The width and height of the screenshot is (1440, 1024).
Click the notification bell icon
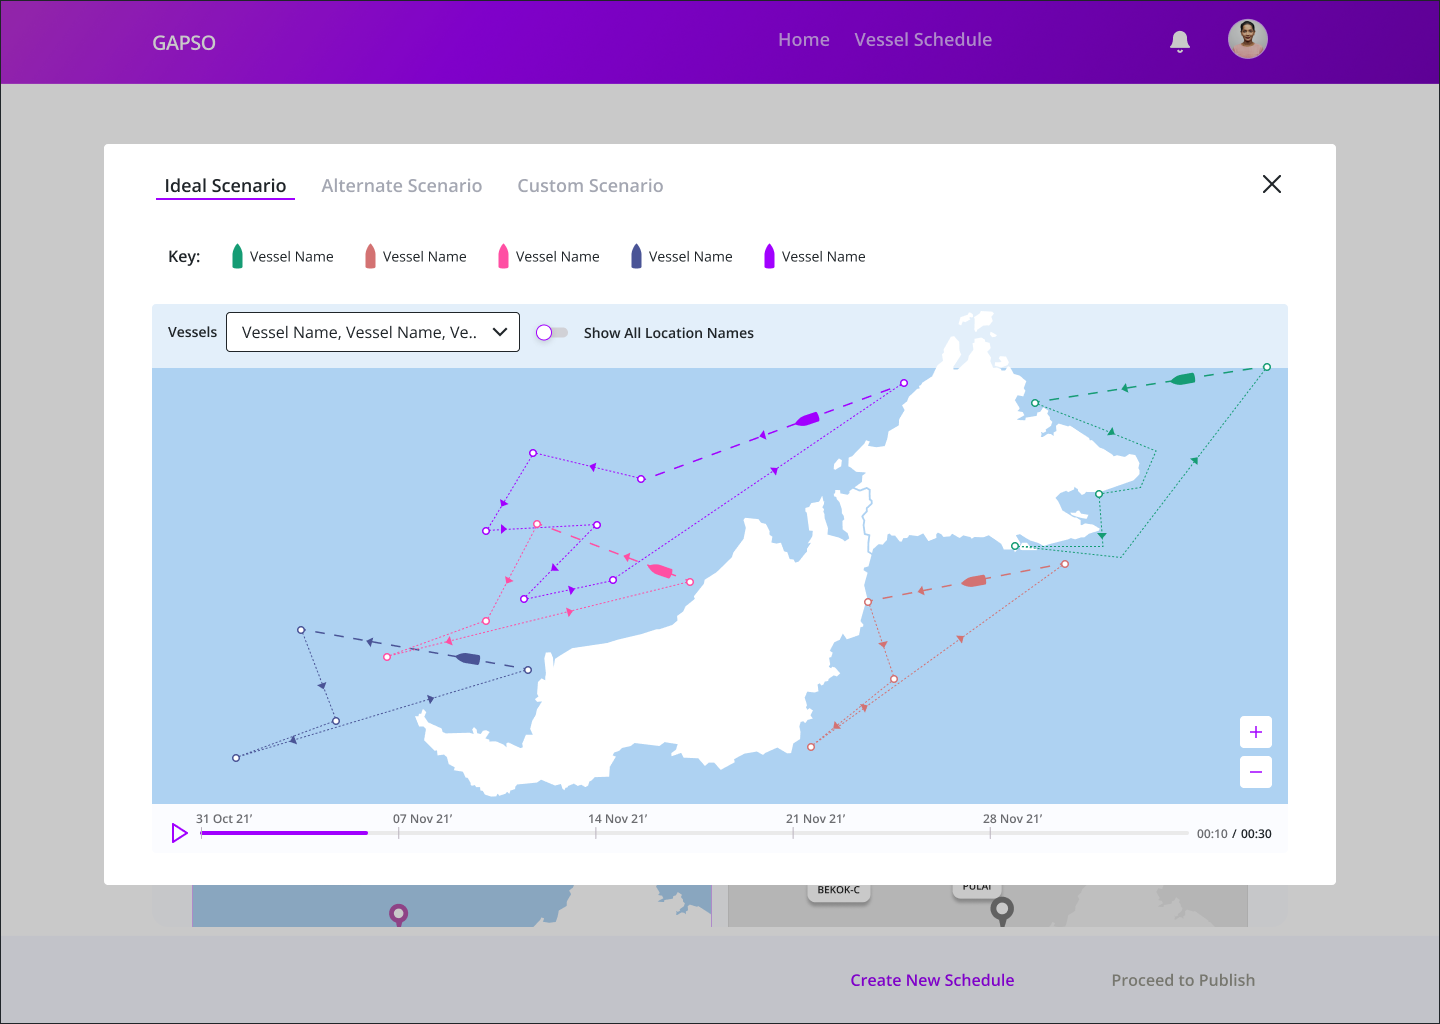[1180, 41]
